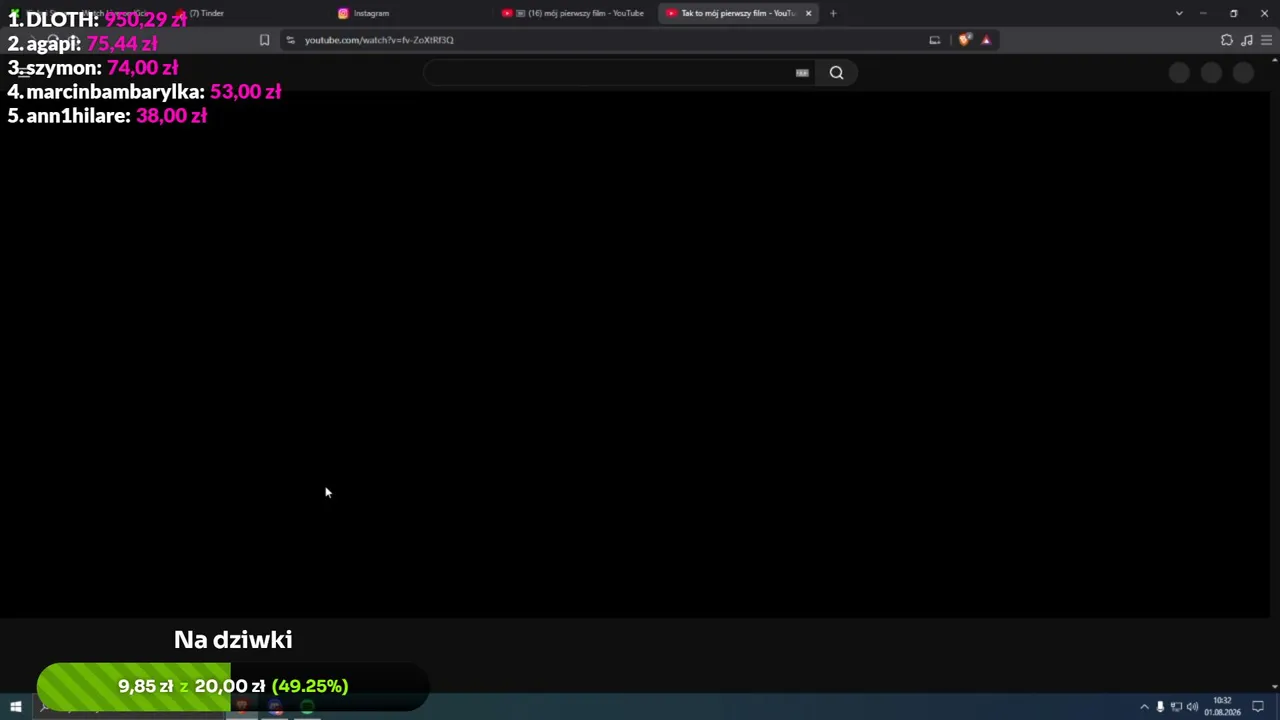The height and width of the screenshot is (720, 1280).
Task: View site information icon beside the URL
Action: point(290,40)
